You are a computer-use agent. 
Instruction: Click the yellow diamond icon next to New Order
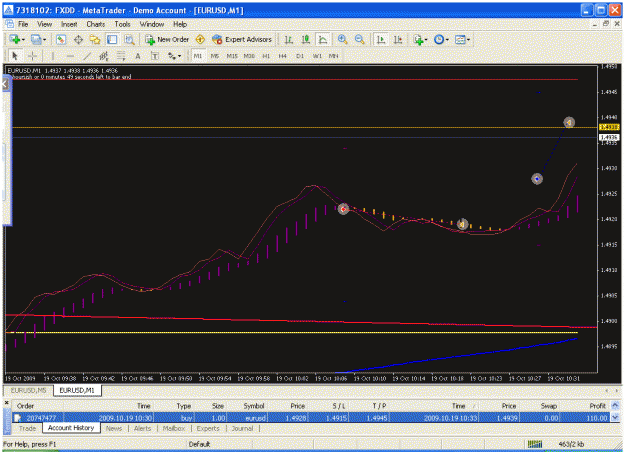point(200,39)
